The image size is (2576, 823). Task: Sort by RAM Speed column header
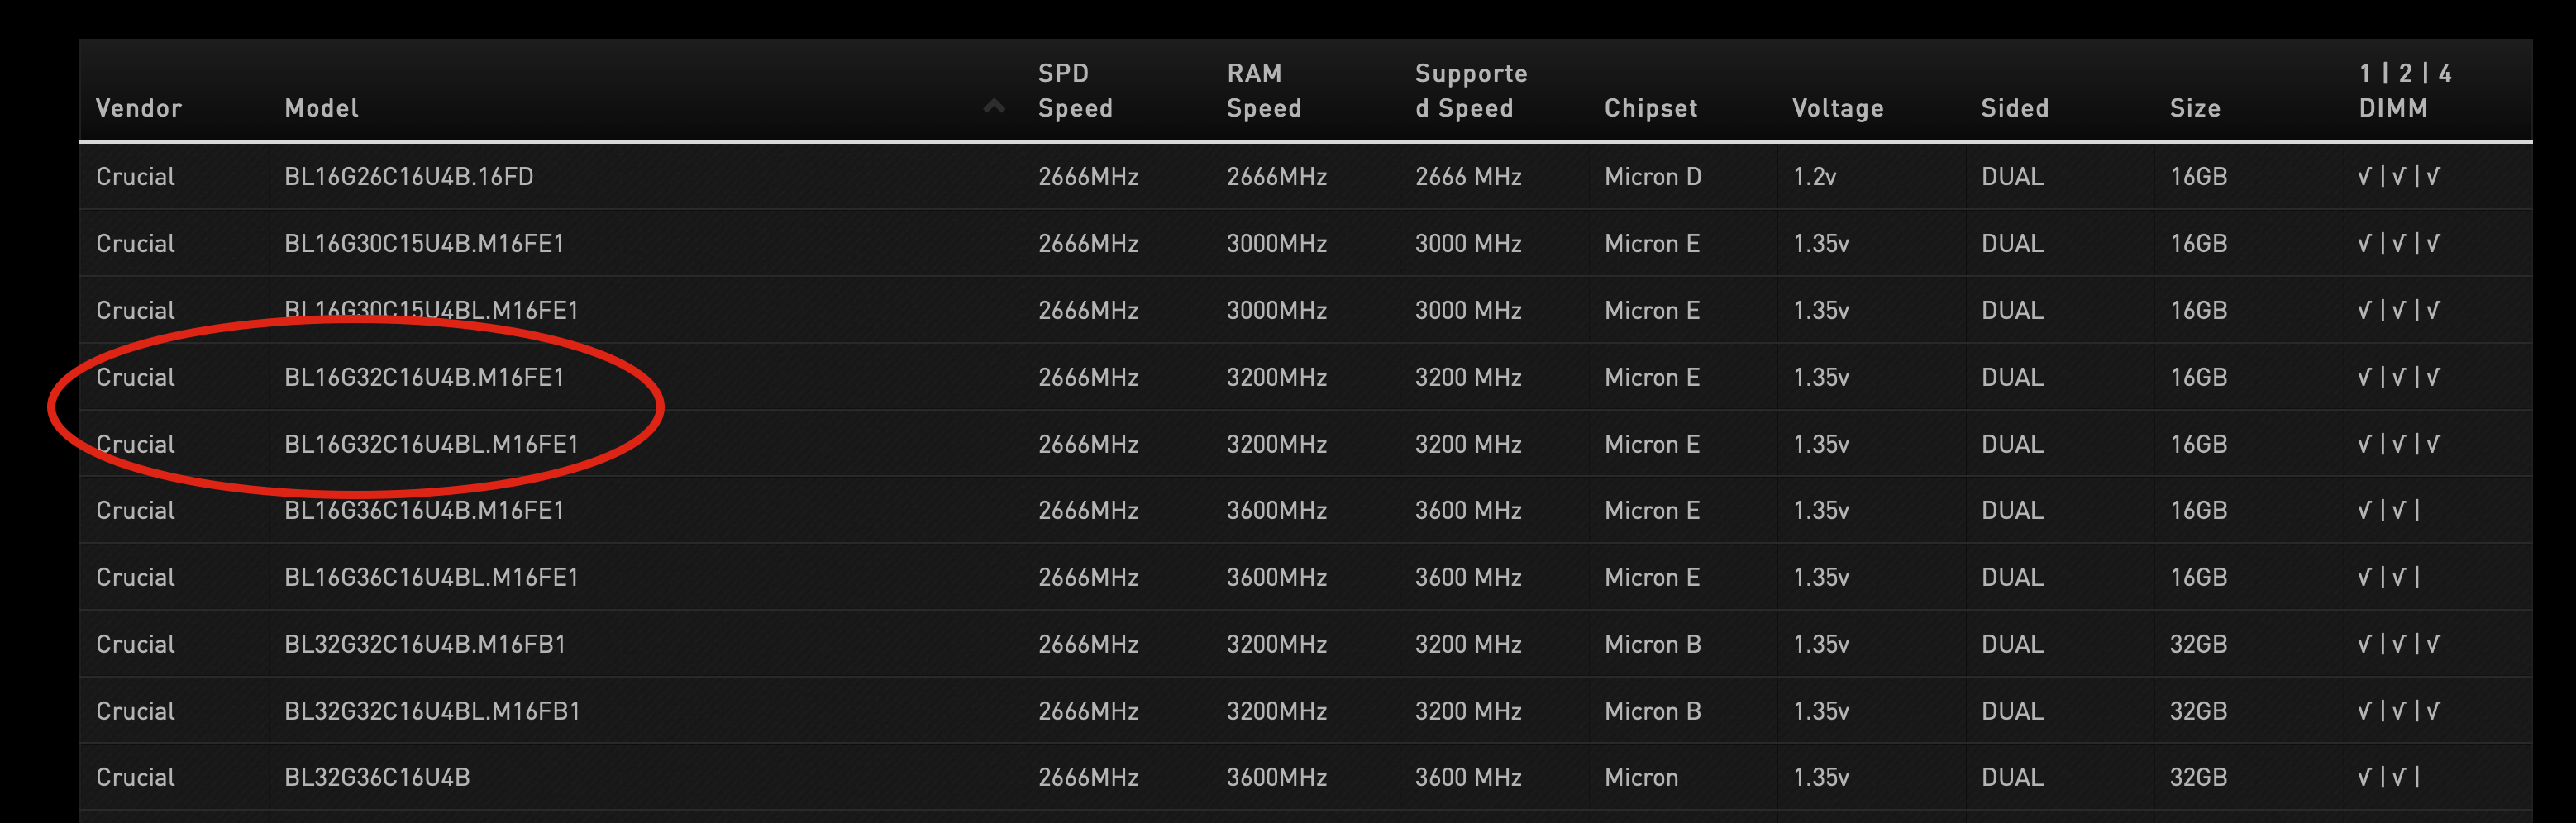tap(1264, 90)
